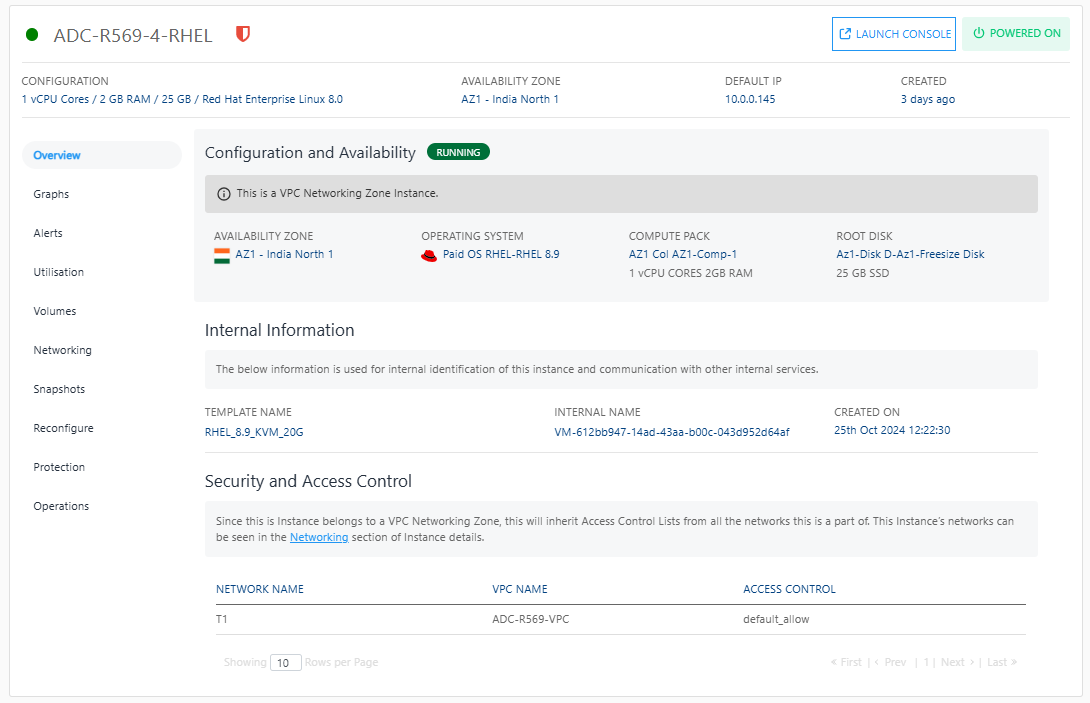Click the info icon in the VPC Networking Zone notice
Image resolution: width=1090 pixels, height=703 pixels.
[222, 193]
